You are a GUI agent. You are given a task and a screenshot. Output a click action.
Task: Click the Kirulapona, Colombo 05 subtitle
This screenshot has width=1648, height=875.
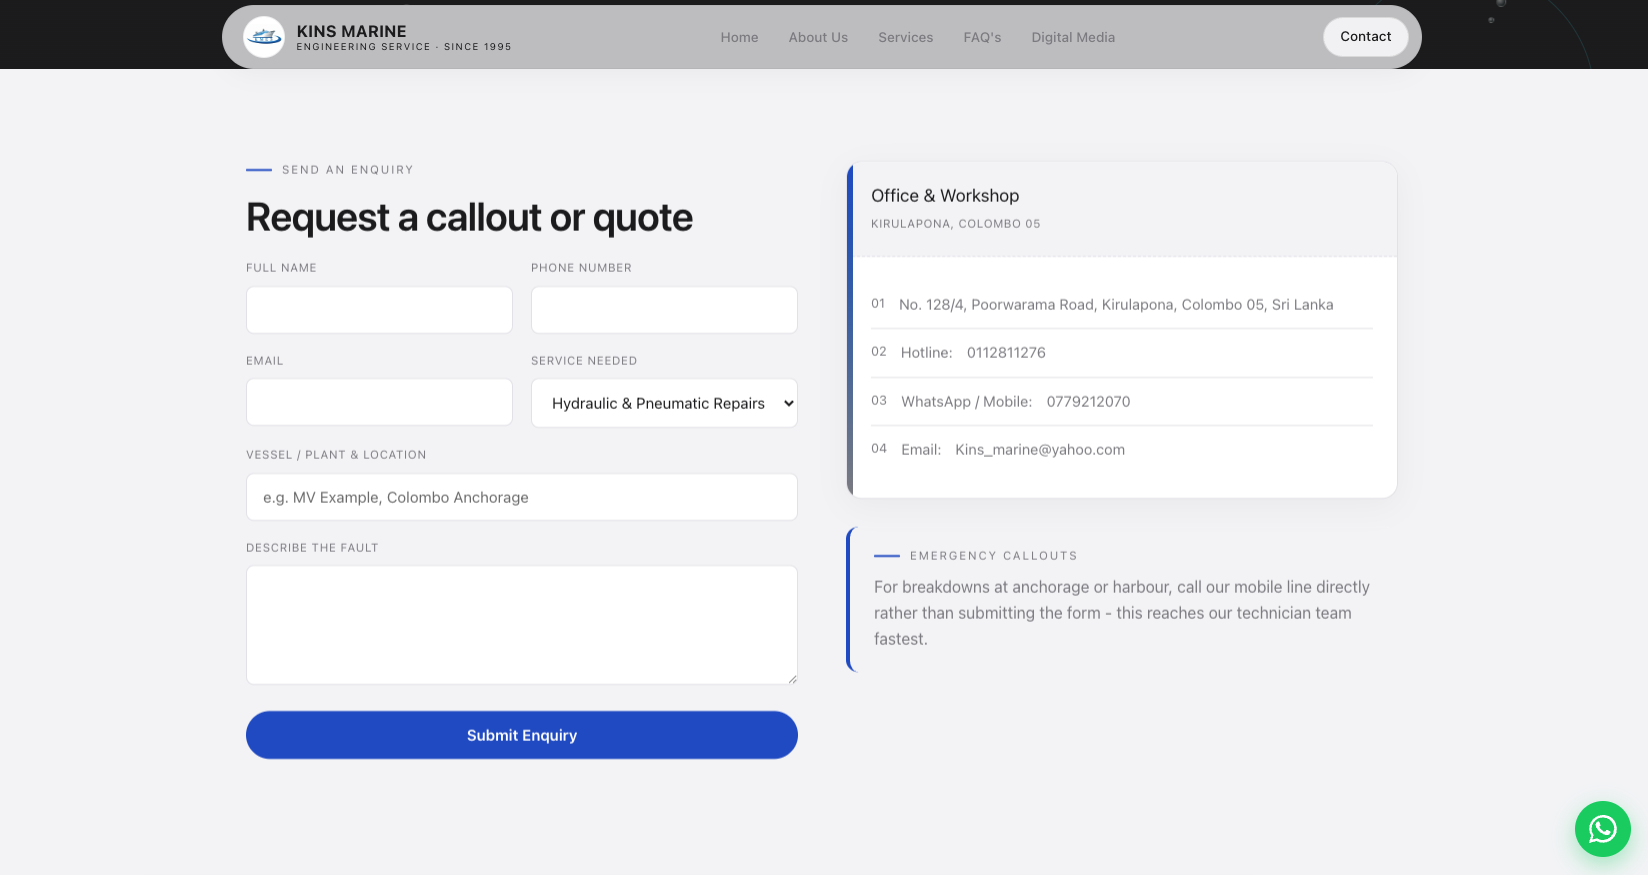[x=956, y=224]
